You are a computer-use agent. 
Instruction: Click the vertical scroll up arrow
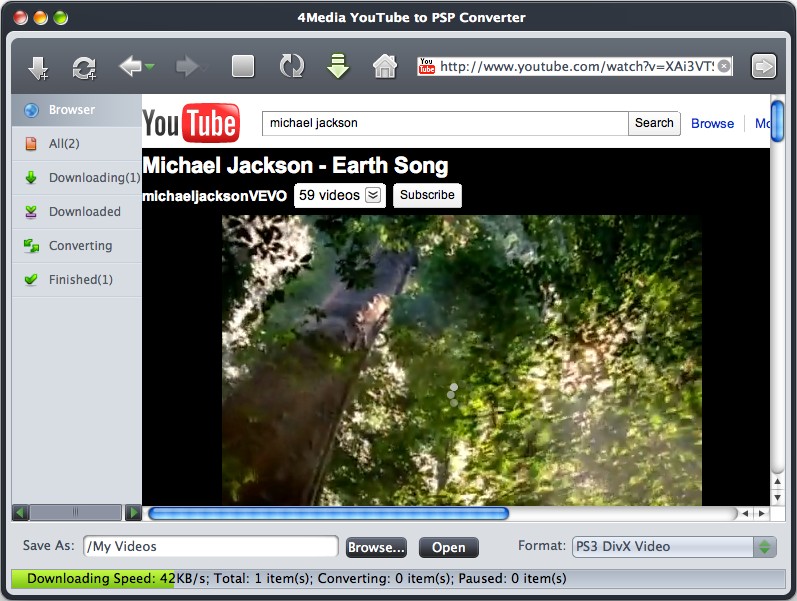click(x=777, y=481)
